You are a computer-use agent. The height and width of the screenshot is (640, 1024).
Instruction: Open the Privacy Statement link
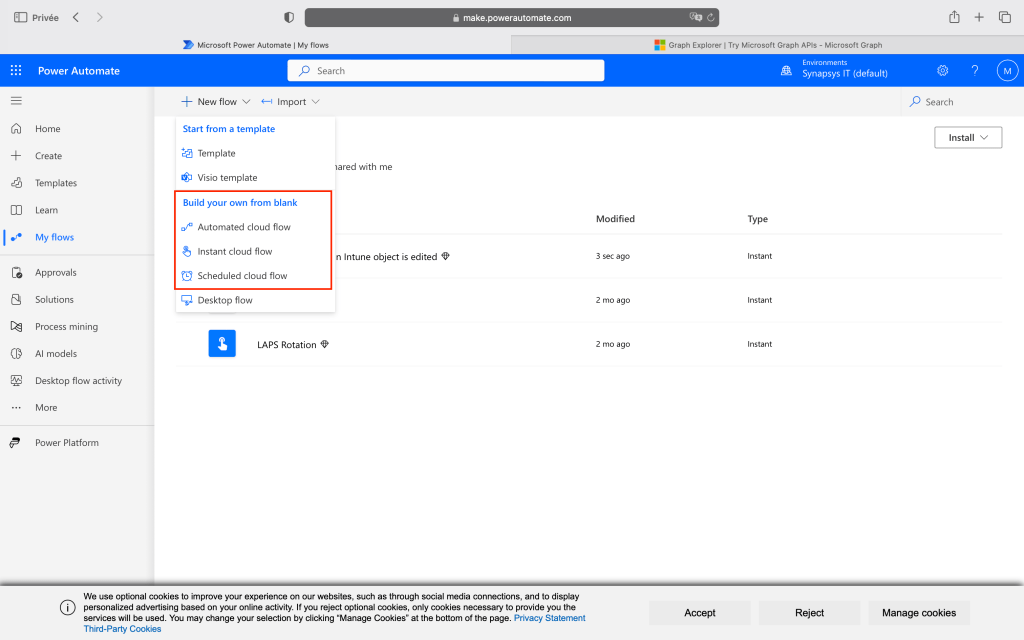549,618
